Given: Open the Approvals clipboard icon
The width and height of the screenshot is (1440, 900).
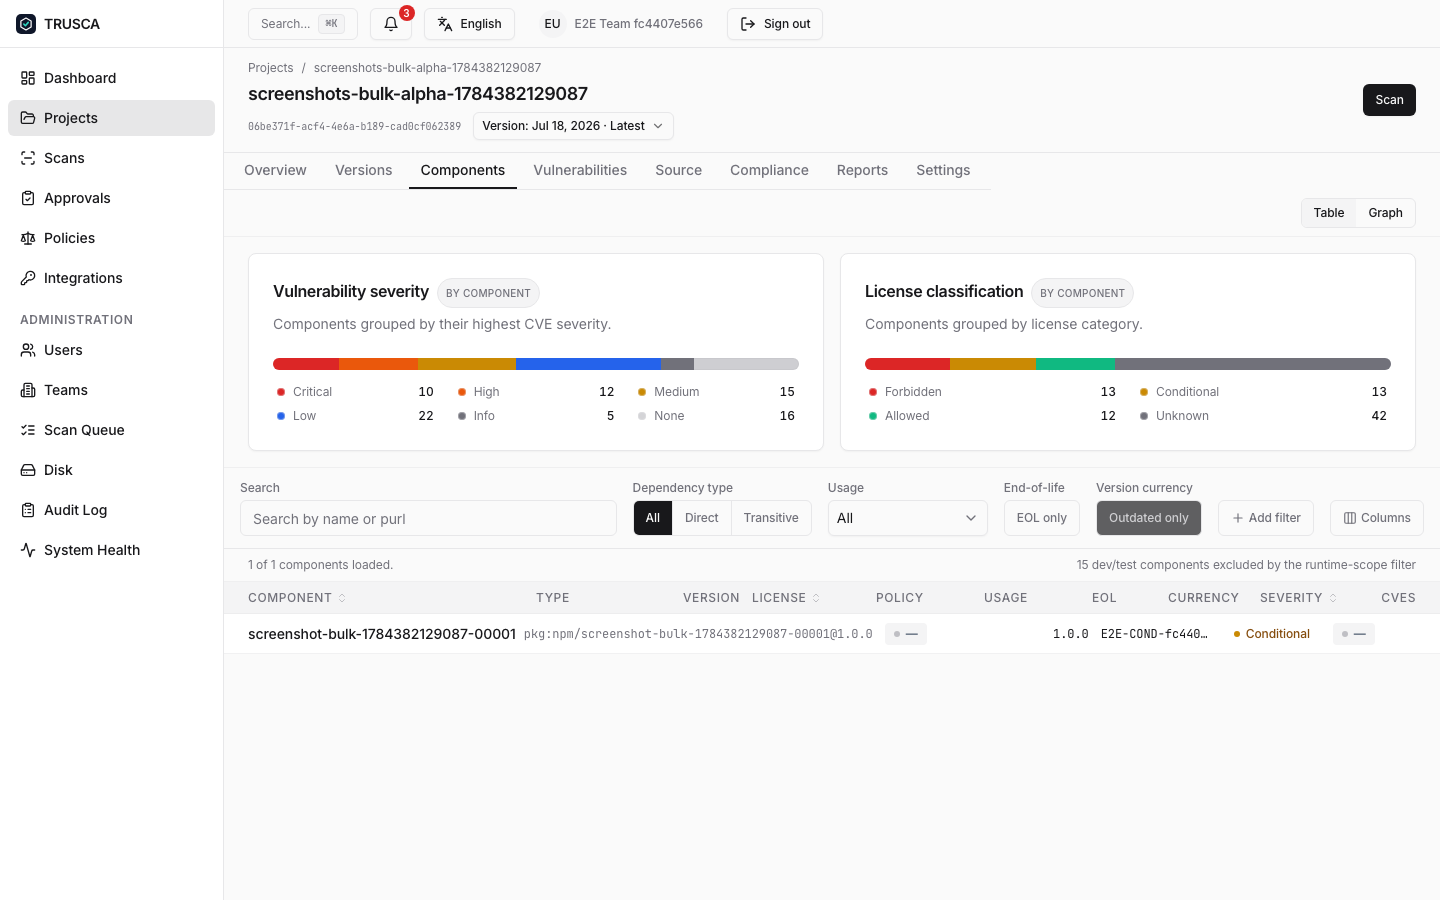Looking at the screenshot, I should 28,198.
